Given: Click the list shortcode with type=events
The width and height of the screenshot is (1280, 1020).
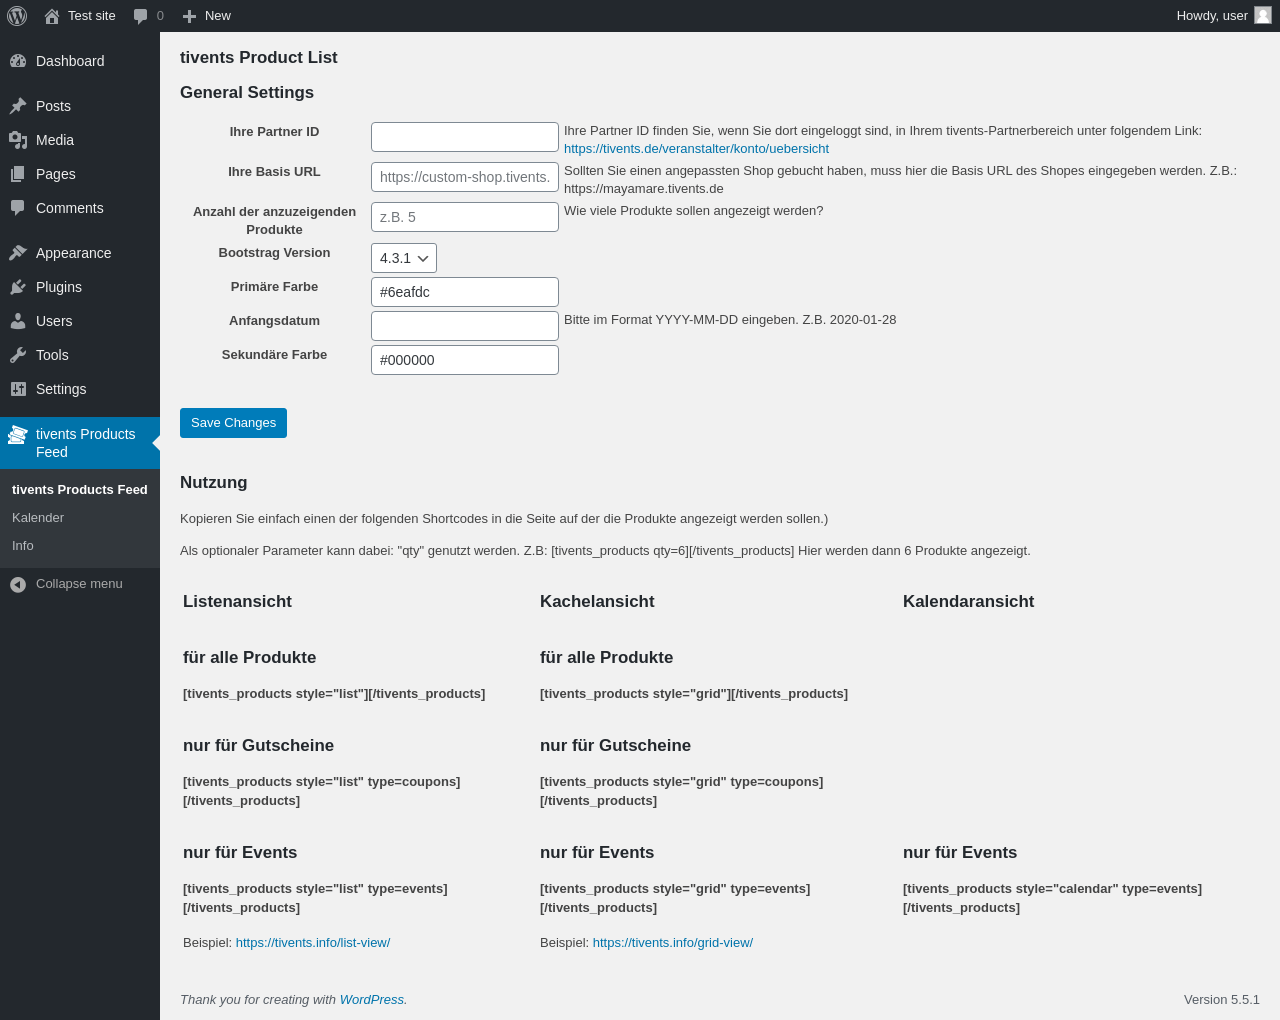Looking at the screenshot, I should [x=315, y=898].
